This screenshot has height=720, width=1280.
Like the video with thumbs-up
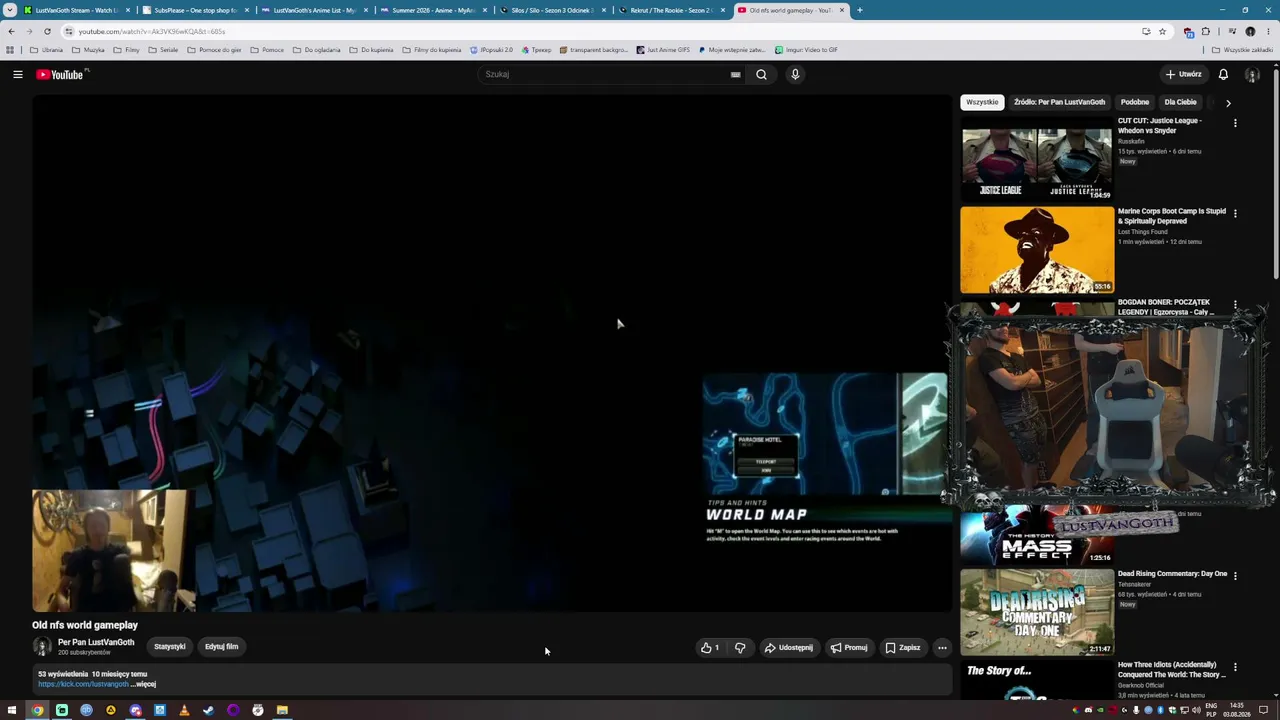click(710, 647)
